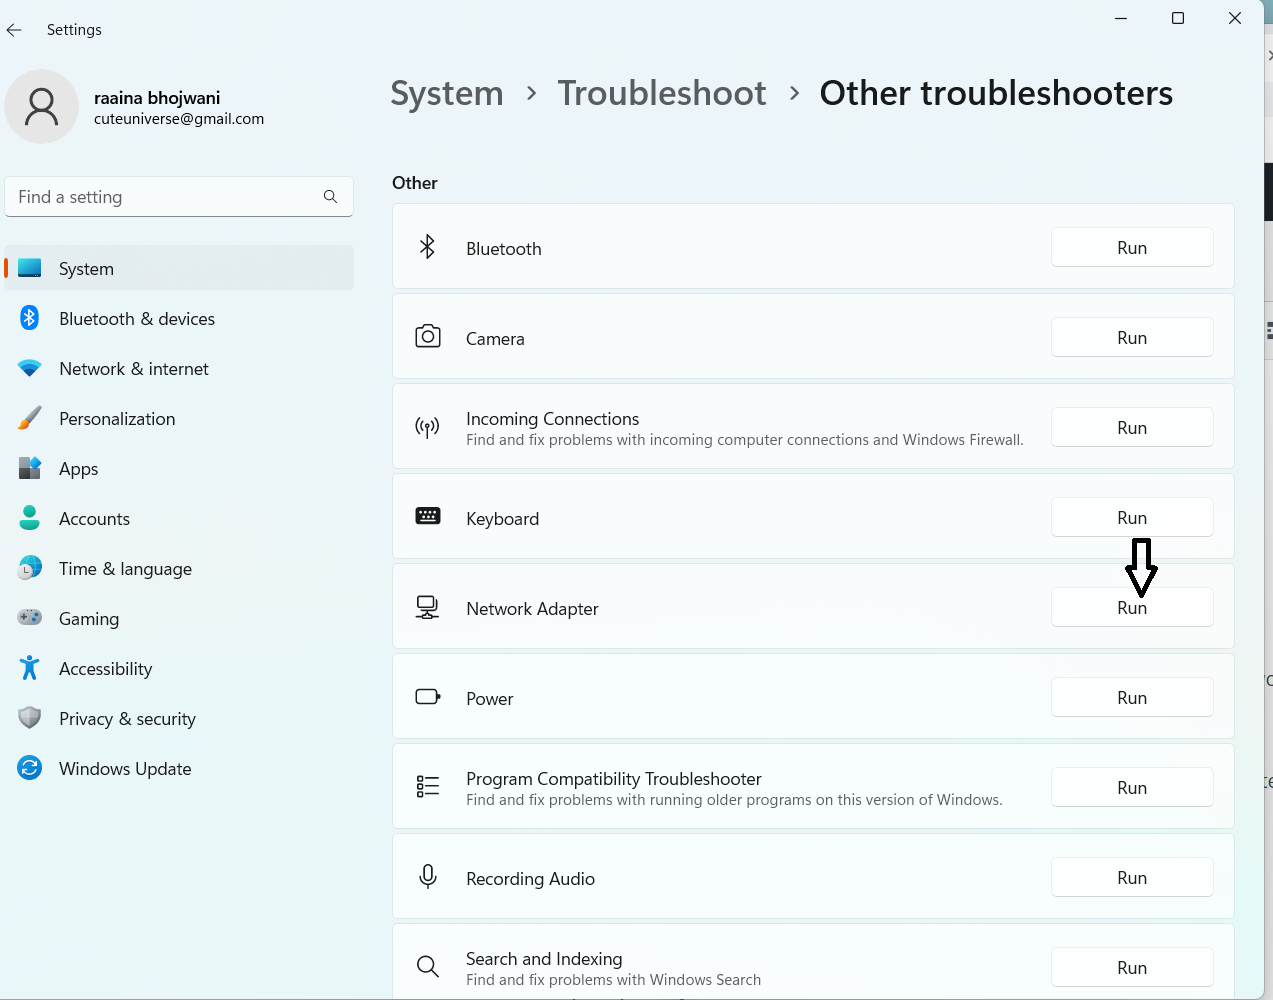The height and width of the screenshot is (1000, 1273).
Task: Click the System breadcrumb link
Action: pyautogui.click(x=447, y=93)
